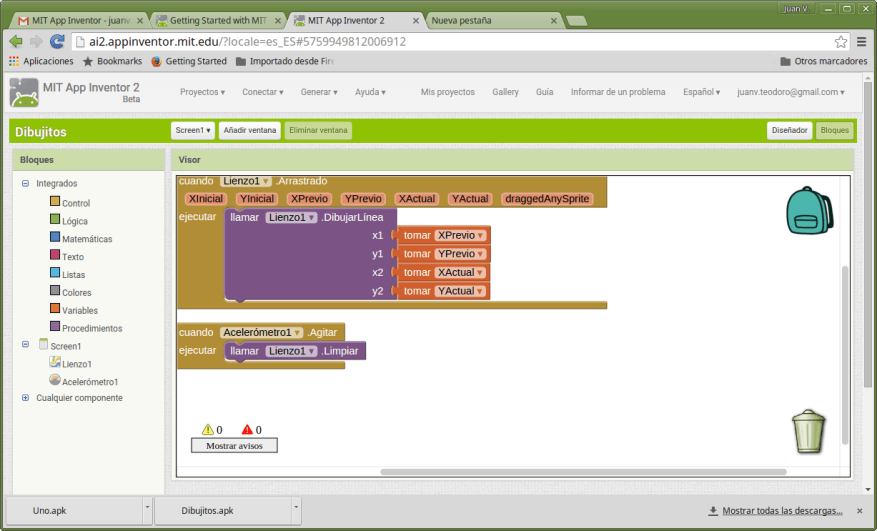877x531 pixels.
Task: Click the Mostrar avisos button
Action: 234,446
